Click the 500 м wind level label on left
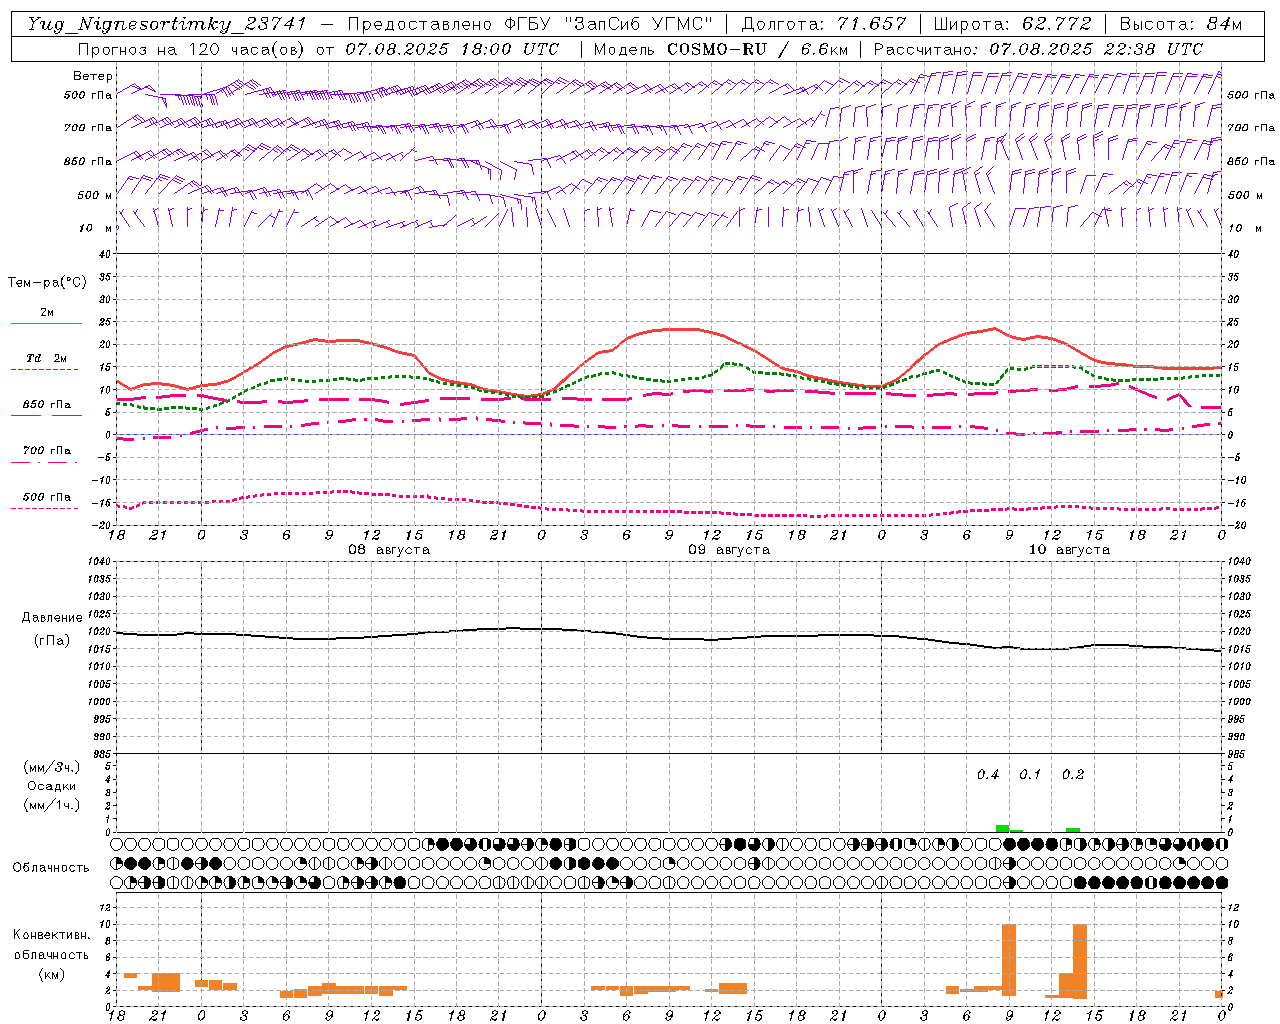This screenshot has width=1280, height=1024. pyautogui.click(x=95, y=195)
